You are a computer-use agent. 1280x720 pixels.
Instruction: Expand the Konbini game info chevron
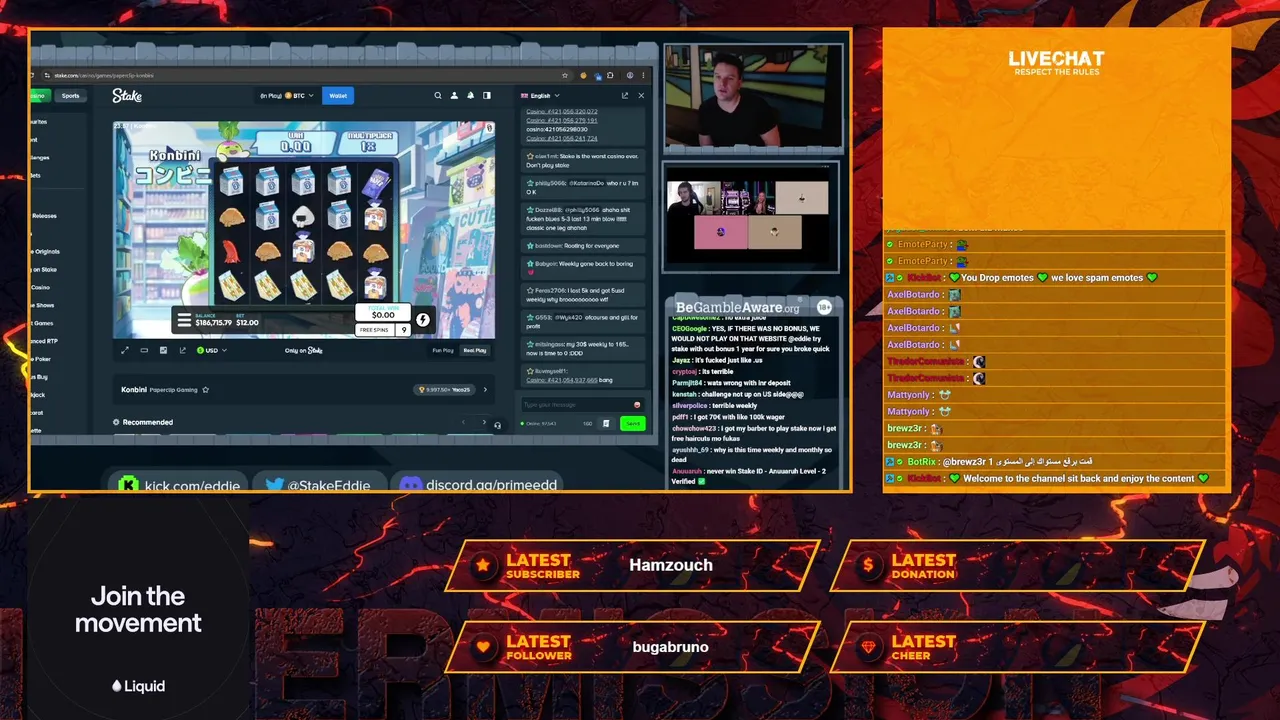tap(485, 389)
